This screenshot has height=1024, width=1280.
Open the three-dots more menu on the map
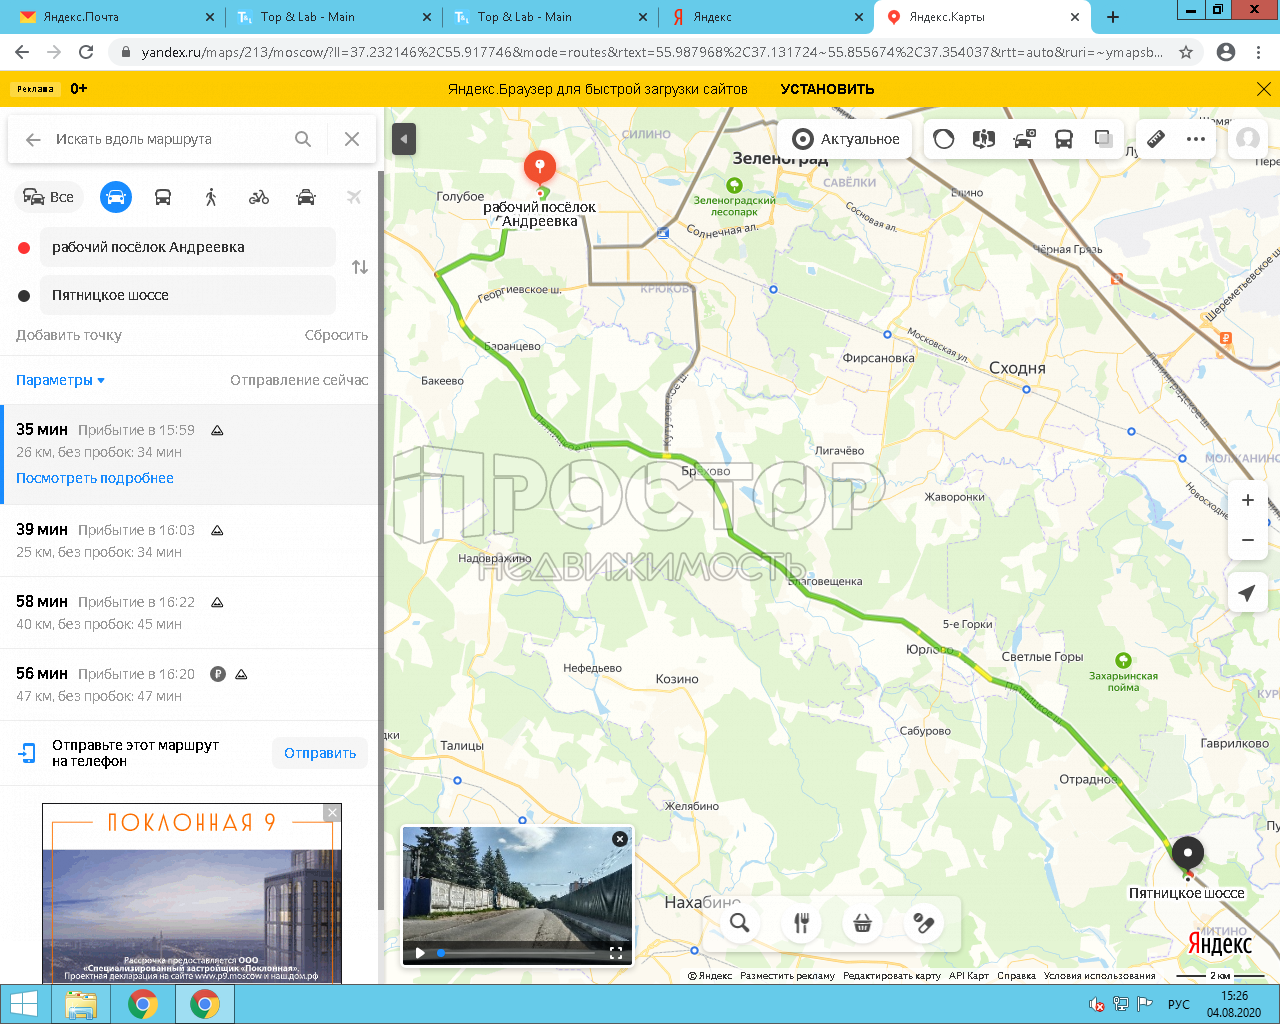tap(1196, 139)
